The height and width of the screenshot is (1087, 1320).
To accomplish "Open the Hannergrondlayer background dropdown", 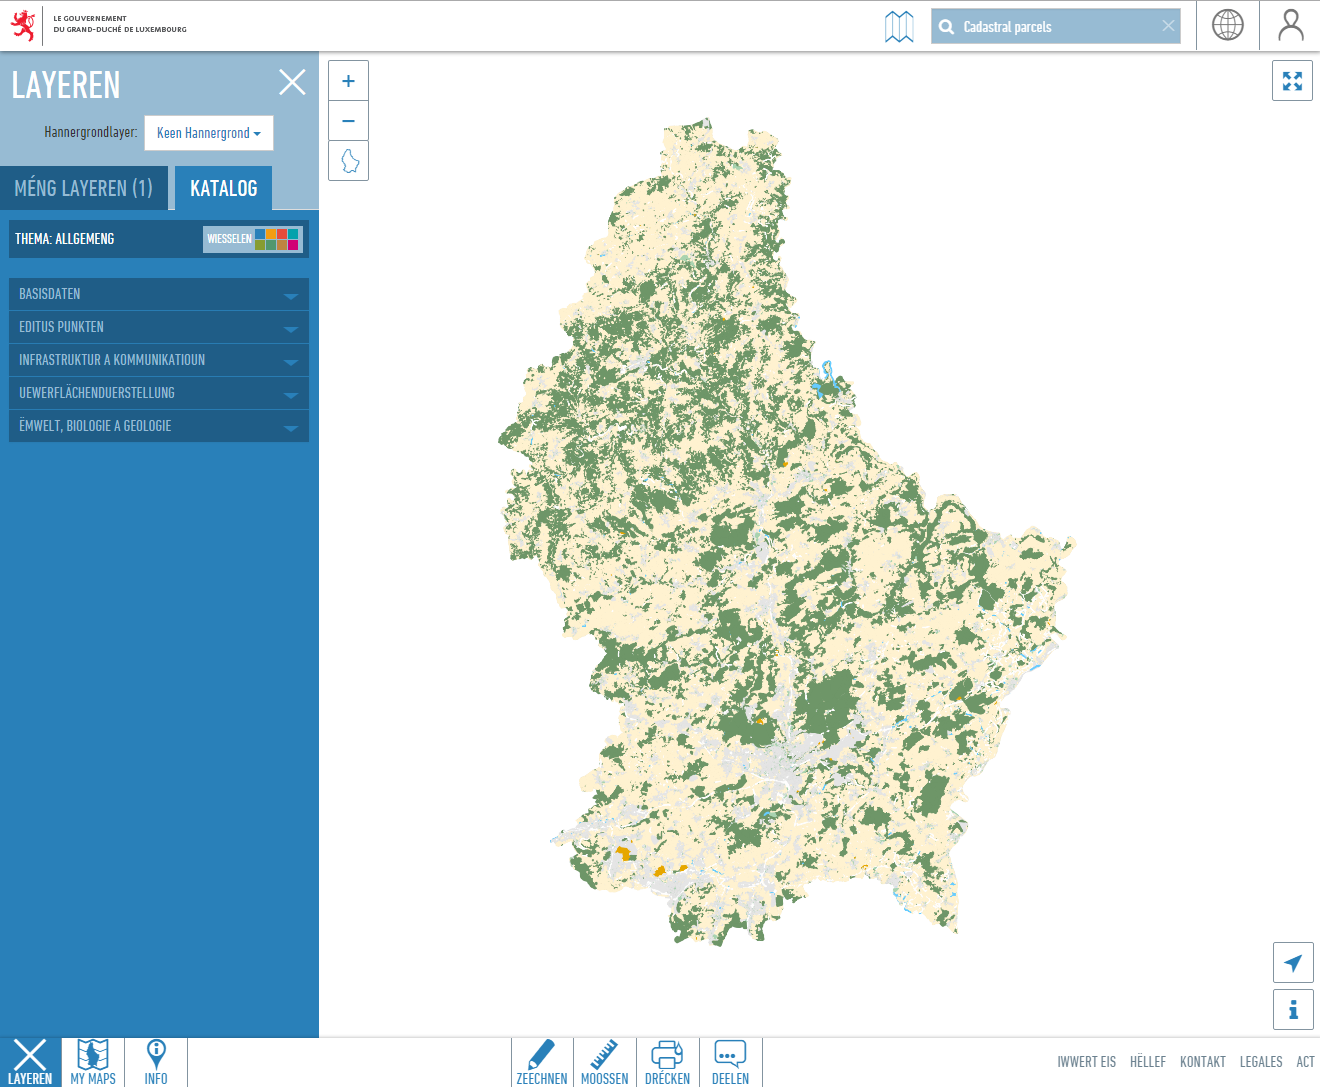I will pyautogui.click(x=208, y=133).
